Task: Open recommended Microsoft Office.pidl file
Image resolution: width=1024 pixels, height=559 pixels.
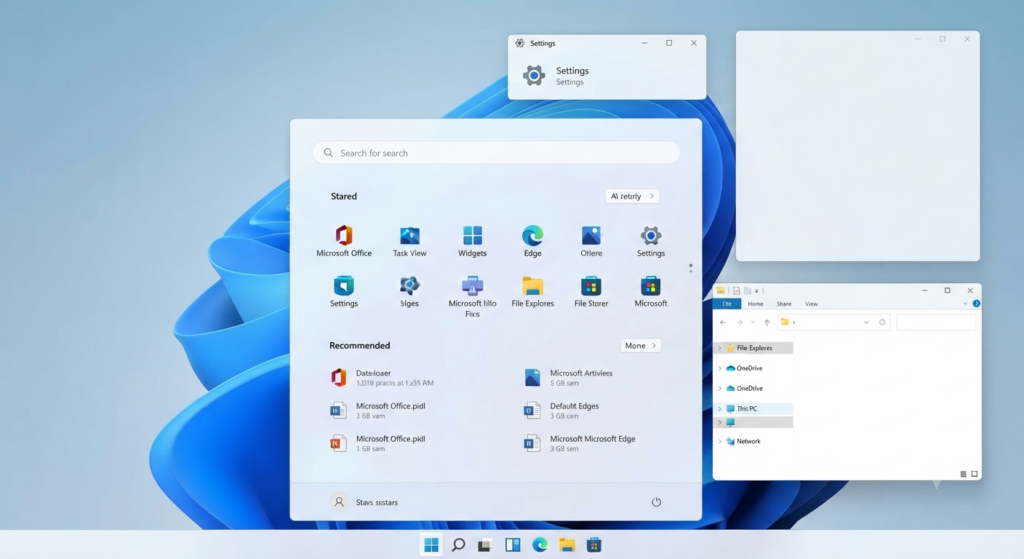Action: coord(377,410)
